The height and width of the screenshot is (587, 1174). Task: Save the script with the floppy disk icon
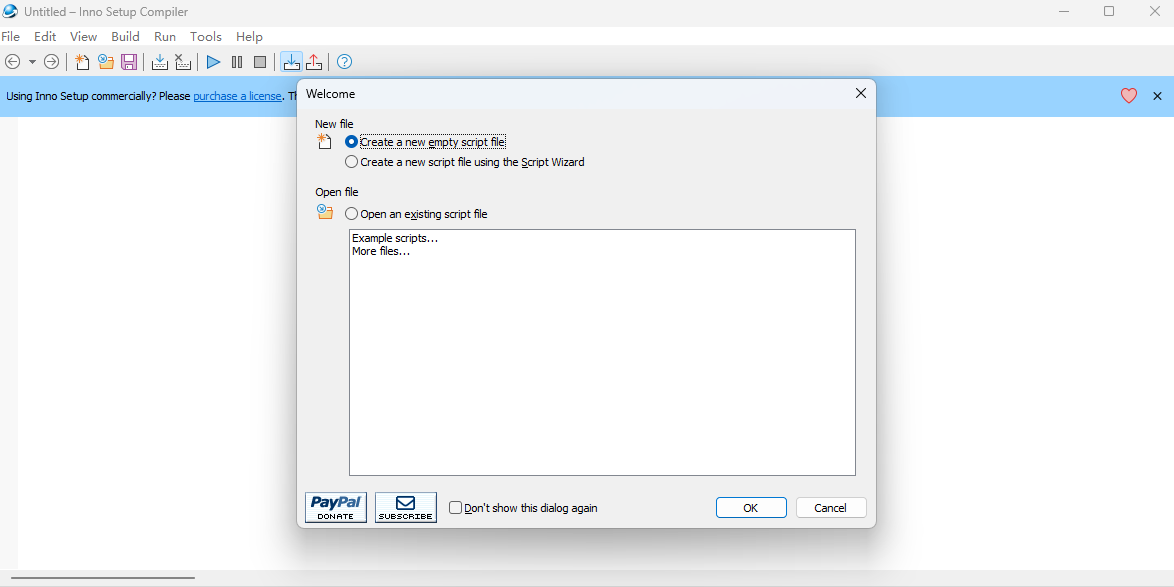pos(129,61)
